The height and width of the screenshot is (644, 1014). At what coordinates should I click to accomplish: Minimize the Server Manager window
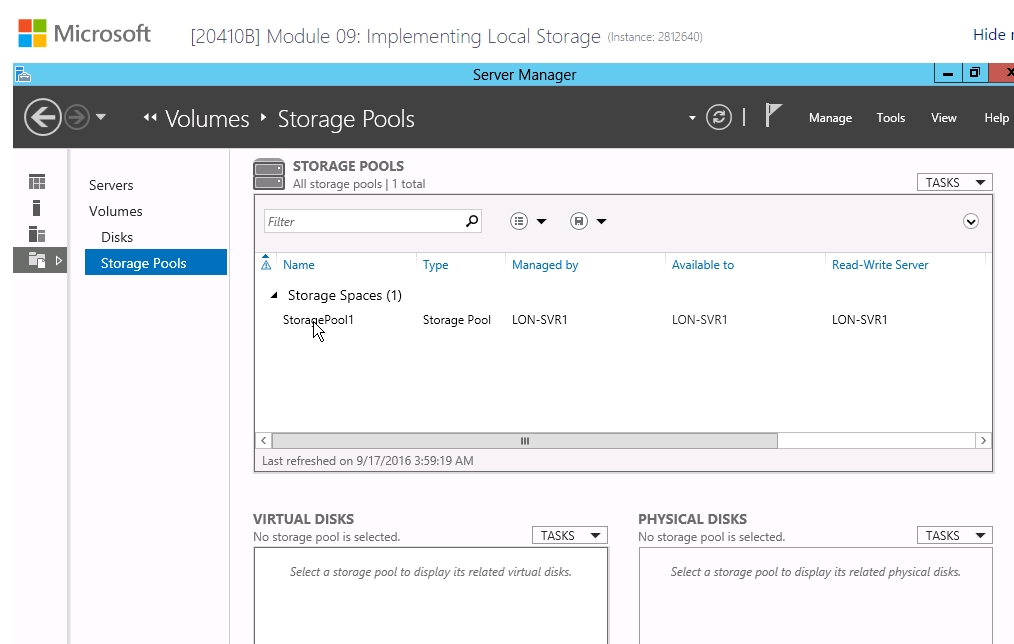[948, 73]
